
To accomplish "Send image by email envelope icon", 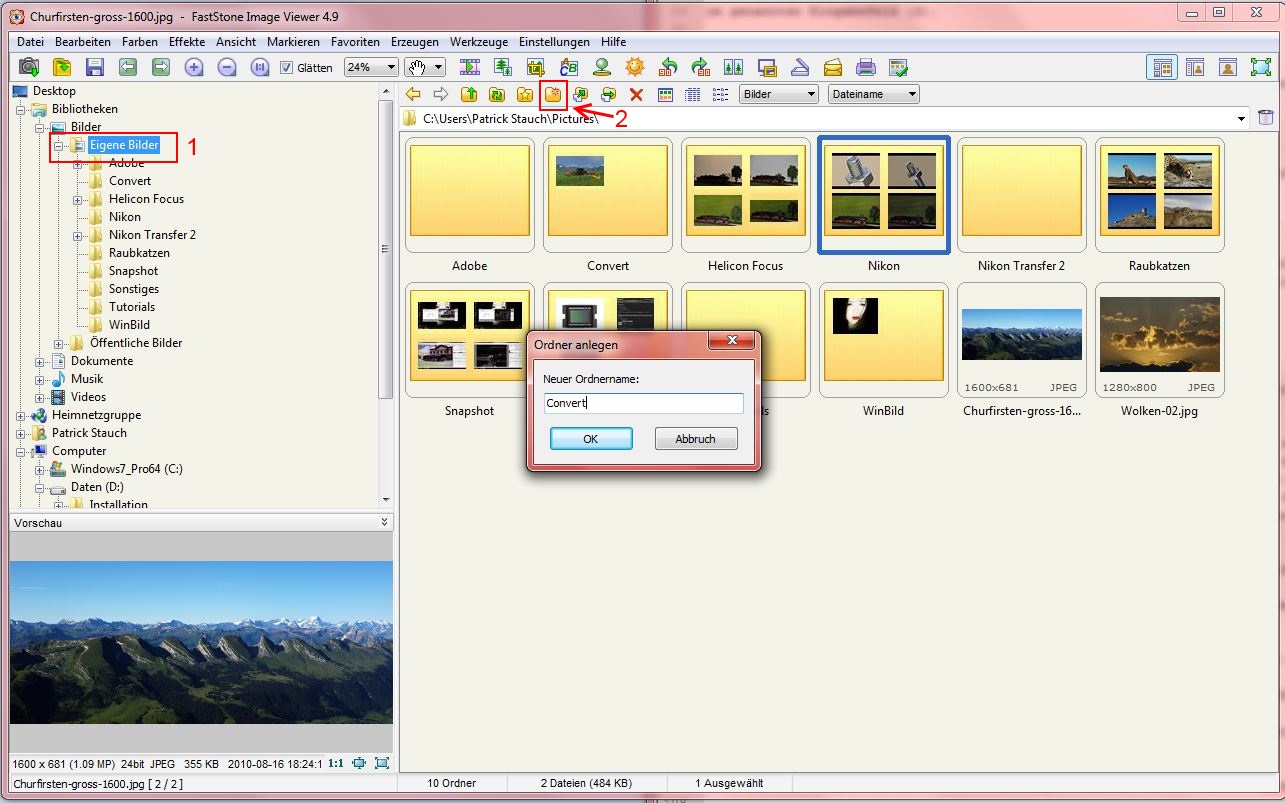I will (x=833, y=67).
